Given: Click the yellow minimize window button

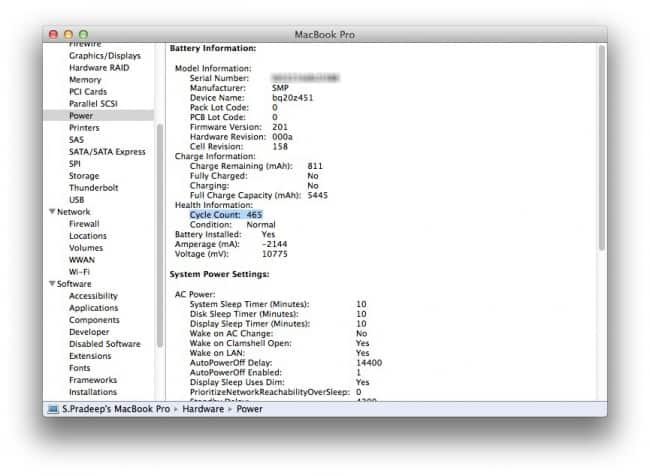Looking at the screenshot, I should point(68,34).
